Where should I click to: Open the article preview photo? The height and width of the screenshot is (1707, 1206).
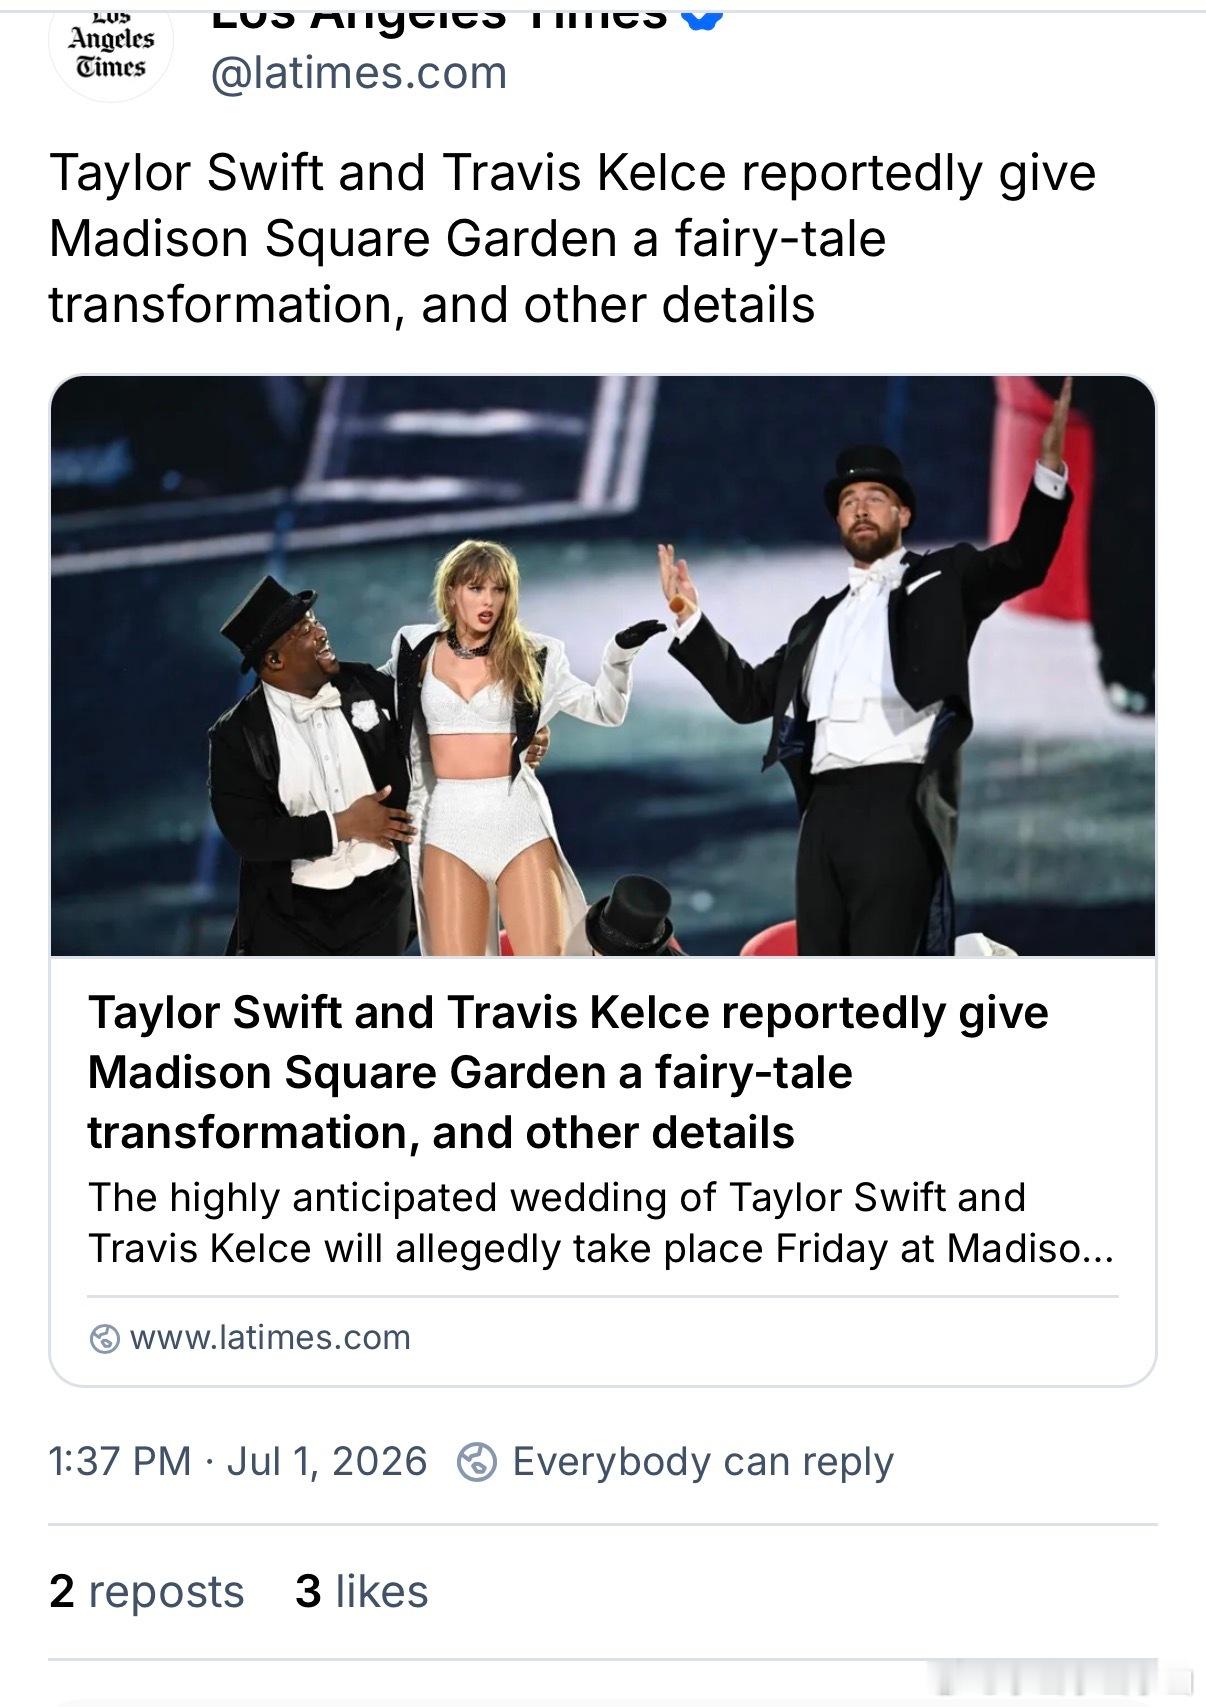tap(603, 666)
